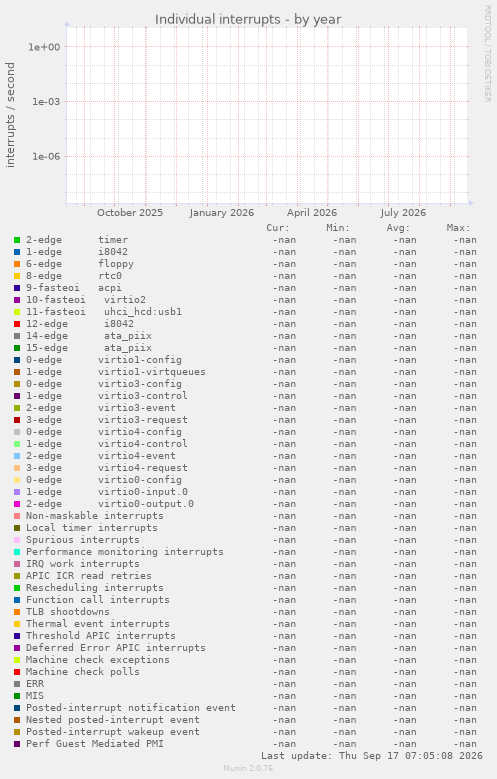Click the 'Last update' timestamp text

pyautogui.click(x=372, y=756)
